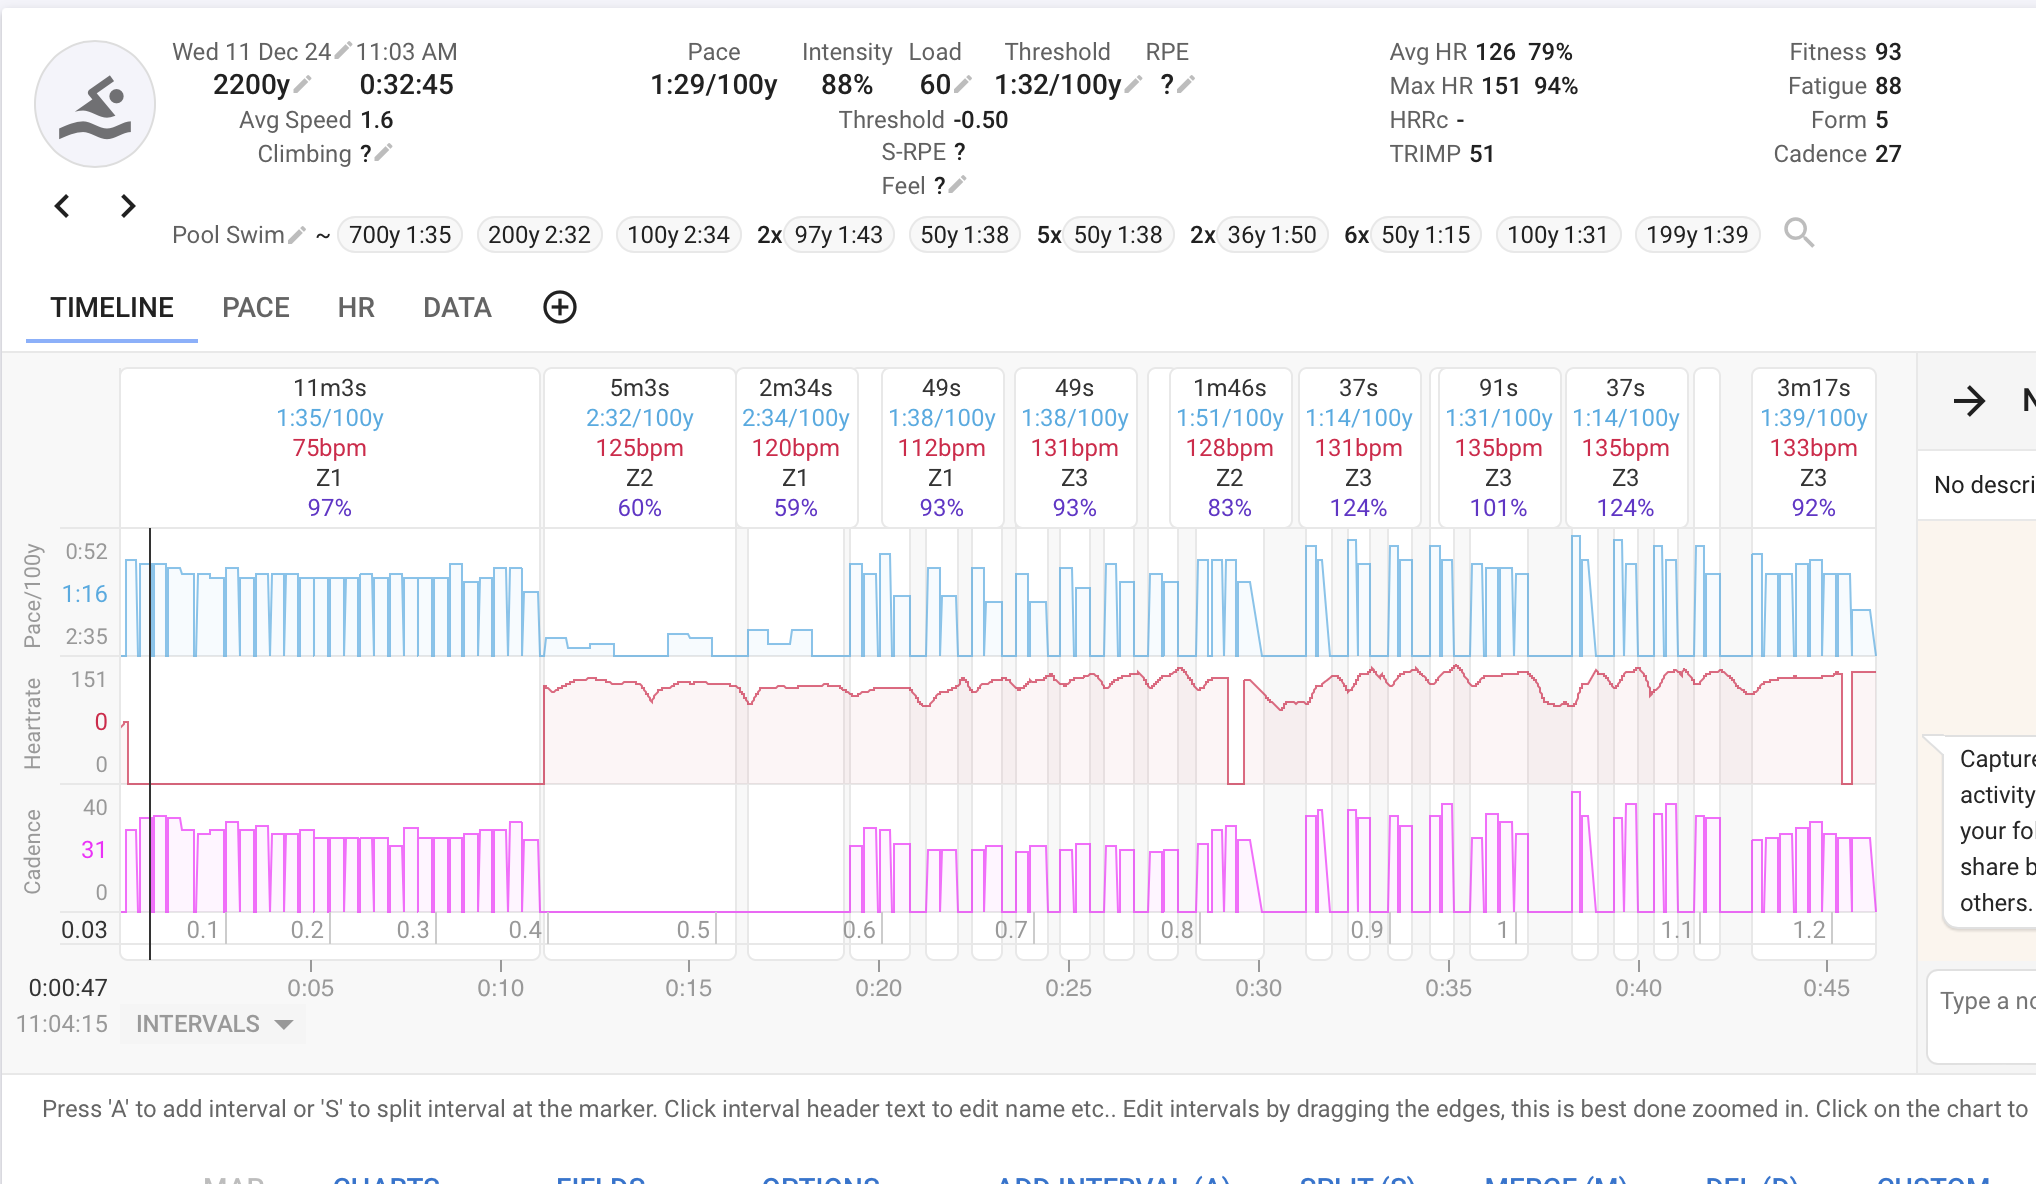
Task: Go to next activity arrow
Action: (x=128, y=206)
